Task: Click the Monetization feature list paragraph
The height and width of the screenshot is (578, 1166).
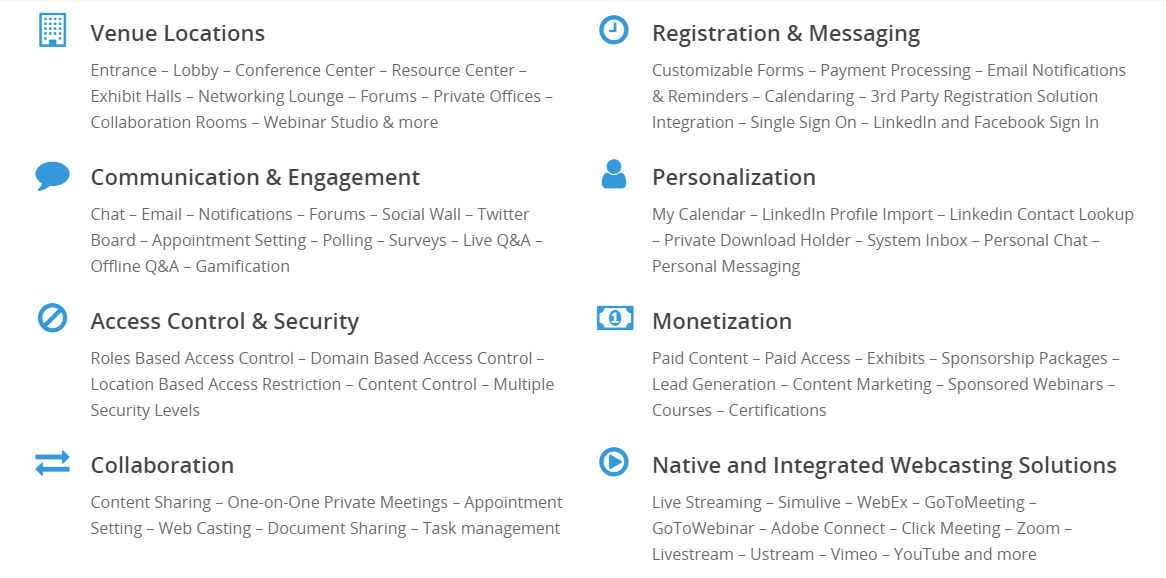Action: 885,384
